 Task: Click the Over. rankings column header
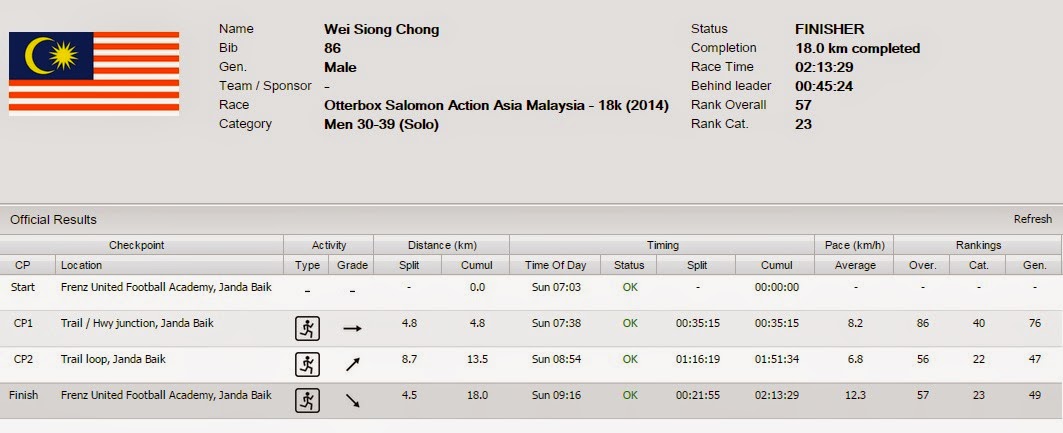[922, 265]
